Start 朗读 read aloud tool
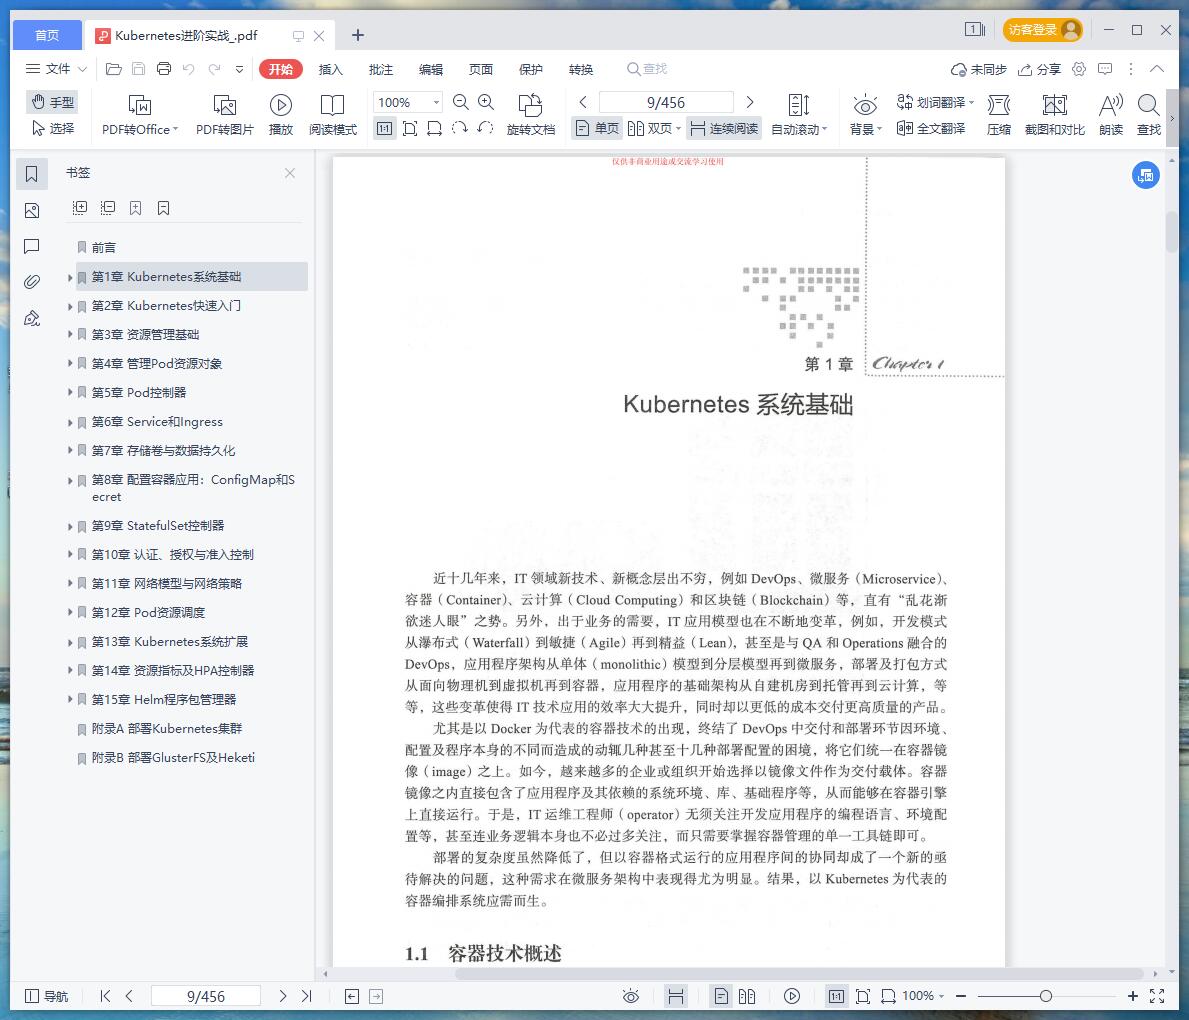This screenshot has height=1020, width=1189. pos(1111,115)
